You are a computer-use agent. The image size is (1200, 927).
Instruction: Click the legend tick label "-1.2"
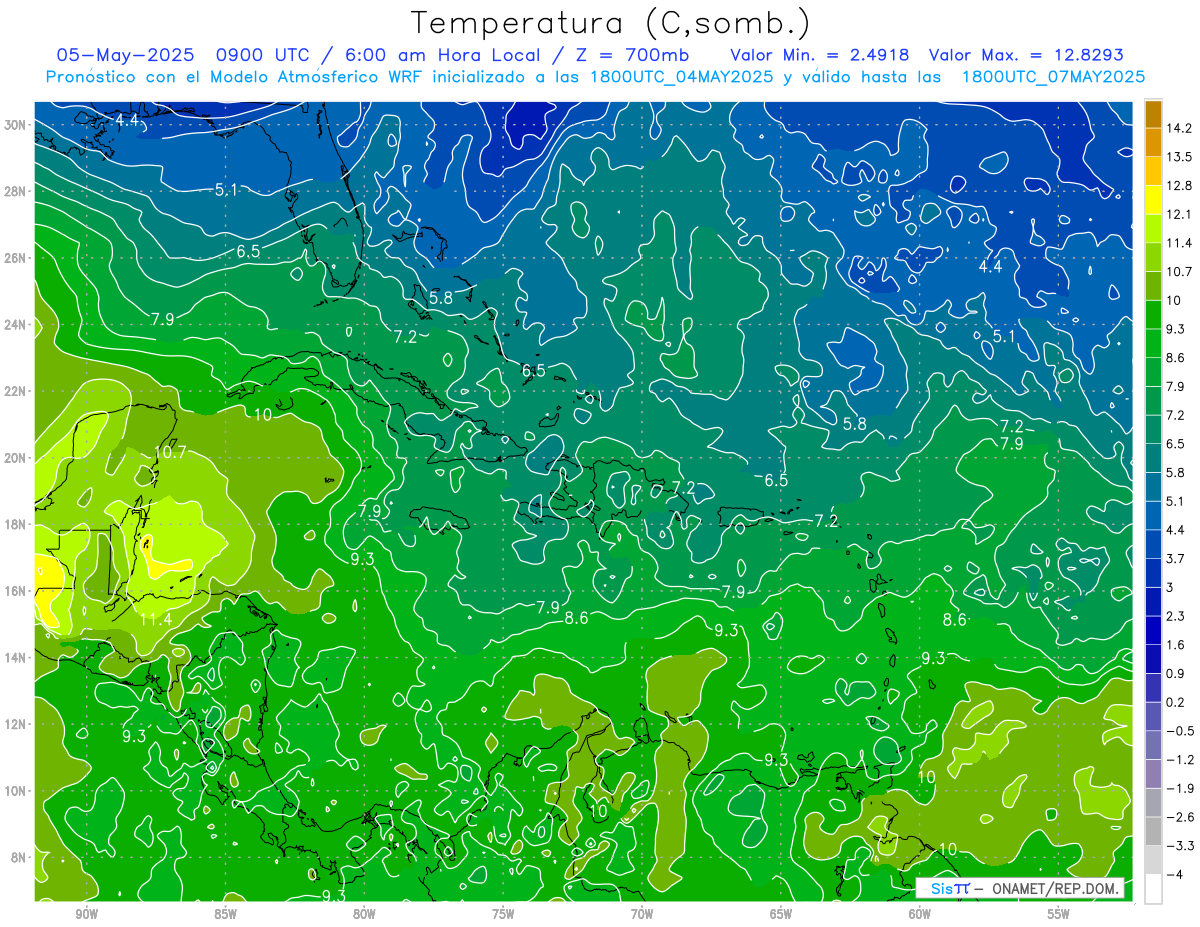click(1180, 759)
